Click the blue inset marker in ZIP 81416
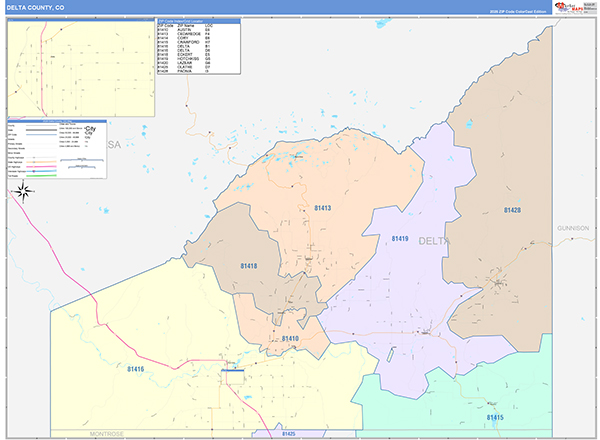The image size is (600, 440). click(x=232, y=370)
